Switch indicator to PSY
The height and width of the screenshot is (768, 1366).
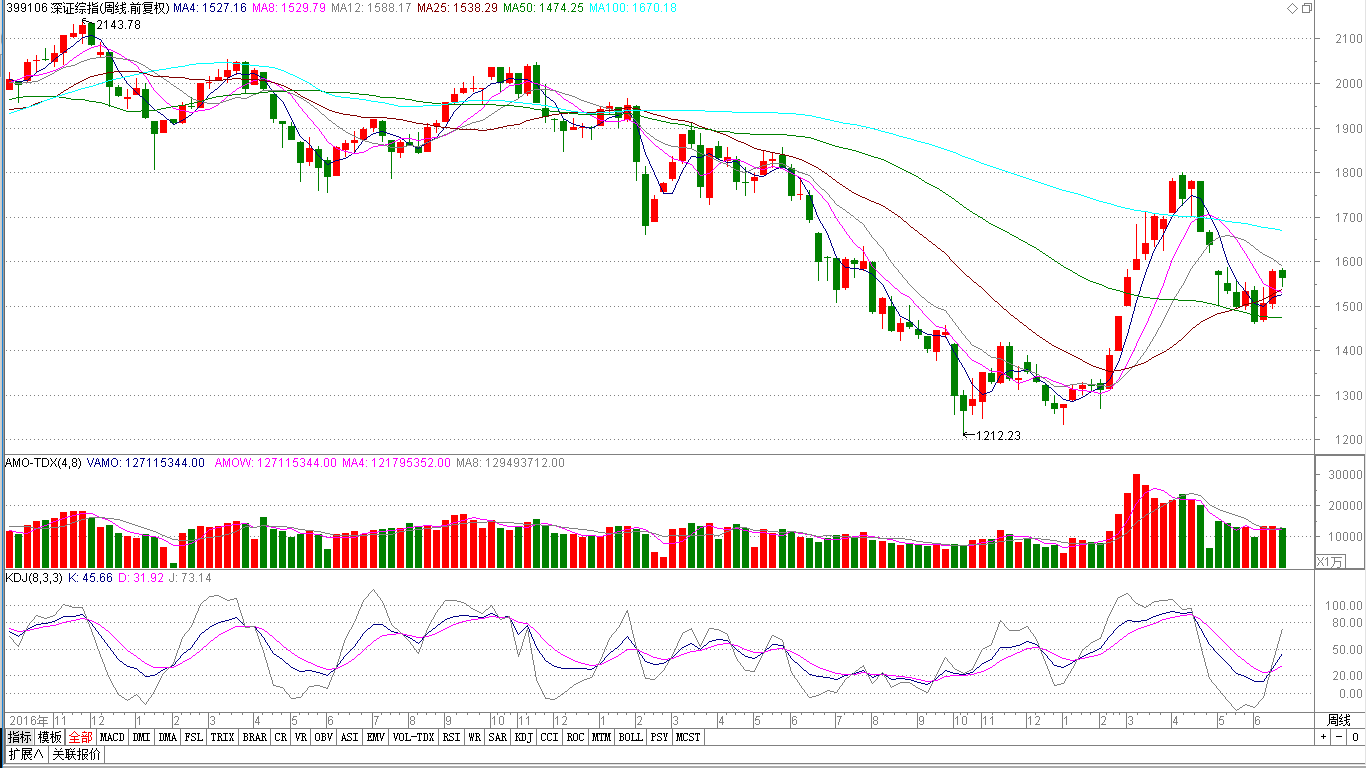659,737
